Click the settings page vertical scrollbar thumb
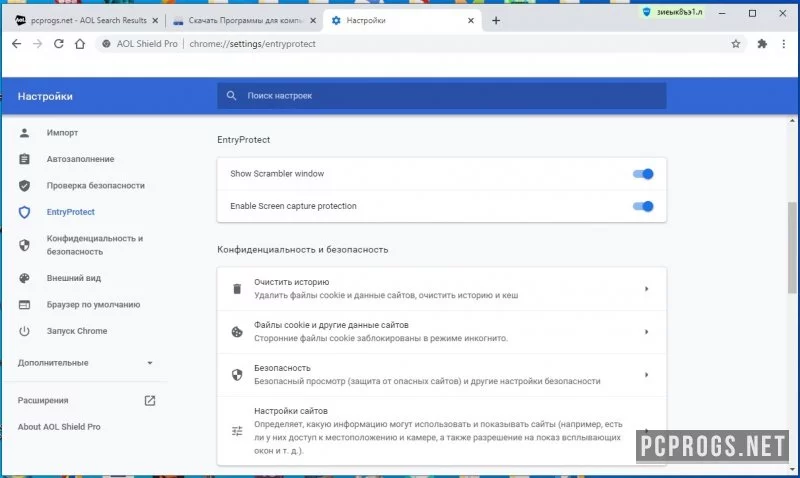Image resolution: width=800 pixels, height=478 pixels. pyautogui.click(x=792, y=247)
